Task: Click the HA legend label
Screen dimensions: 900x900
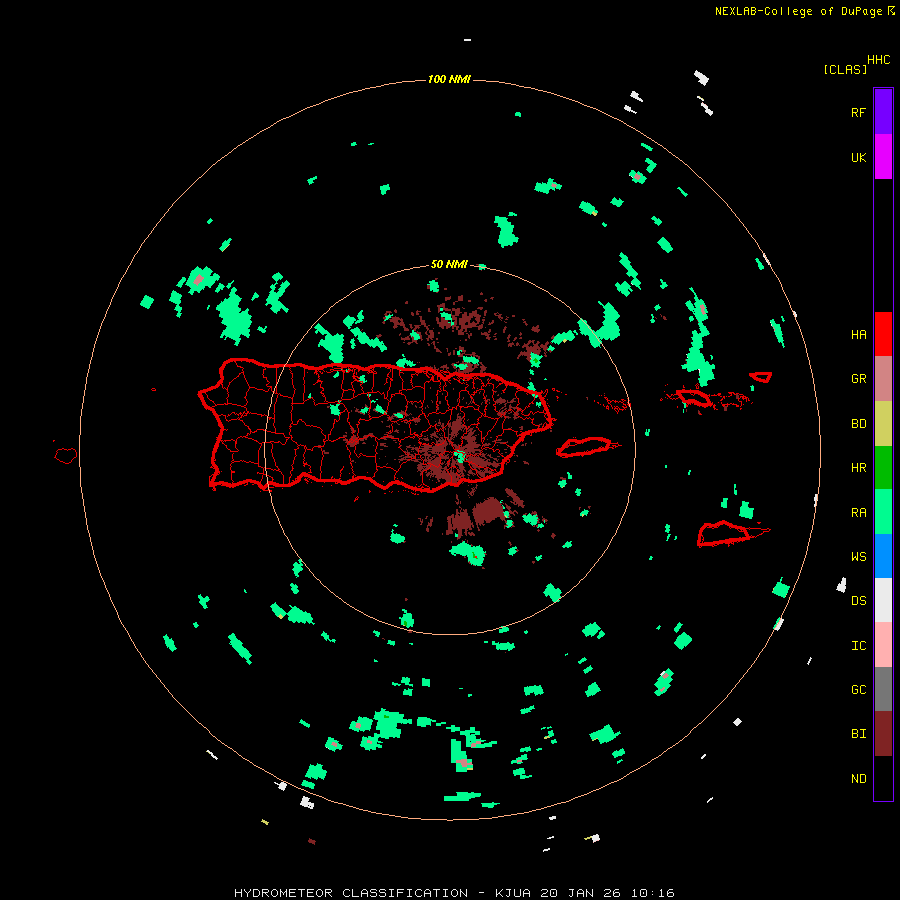Action: (x=858, y=335)
